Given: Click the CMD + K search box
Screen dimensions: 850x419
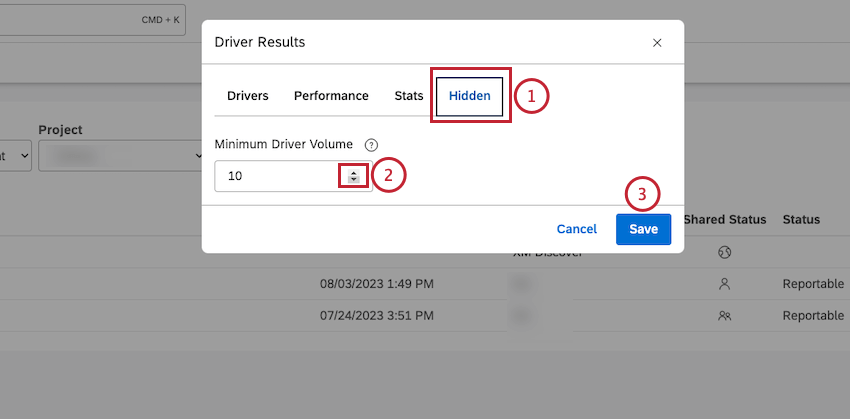Looking at the screenshot, I should (93, 20).
